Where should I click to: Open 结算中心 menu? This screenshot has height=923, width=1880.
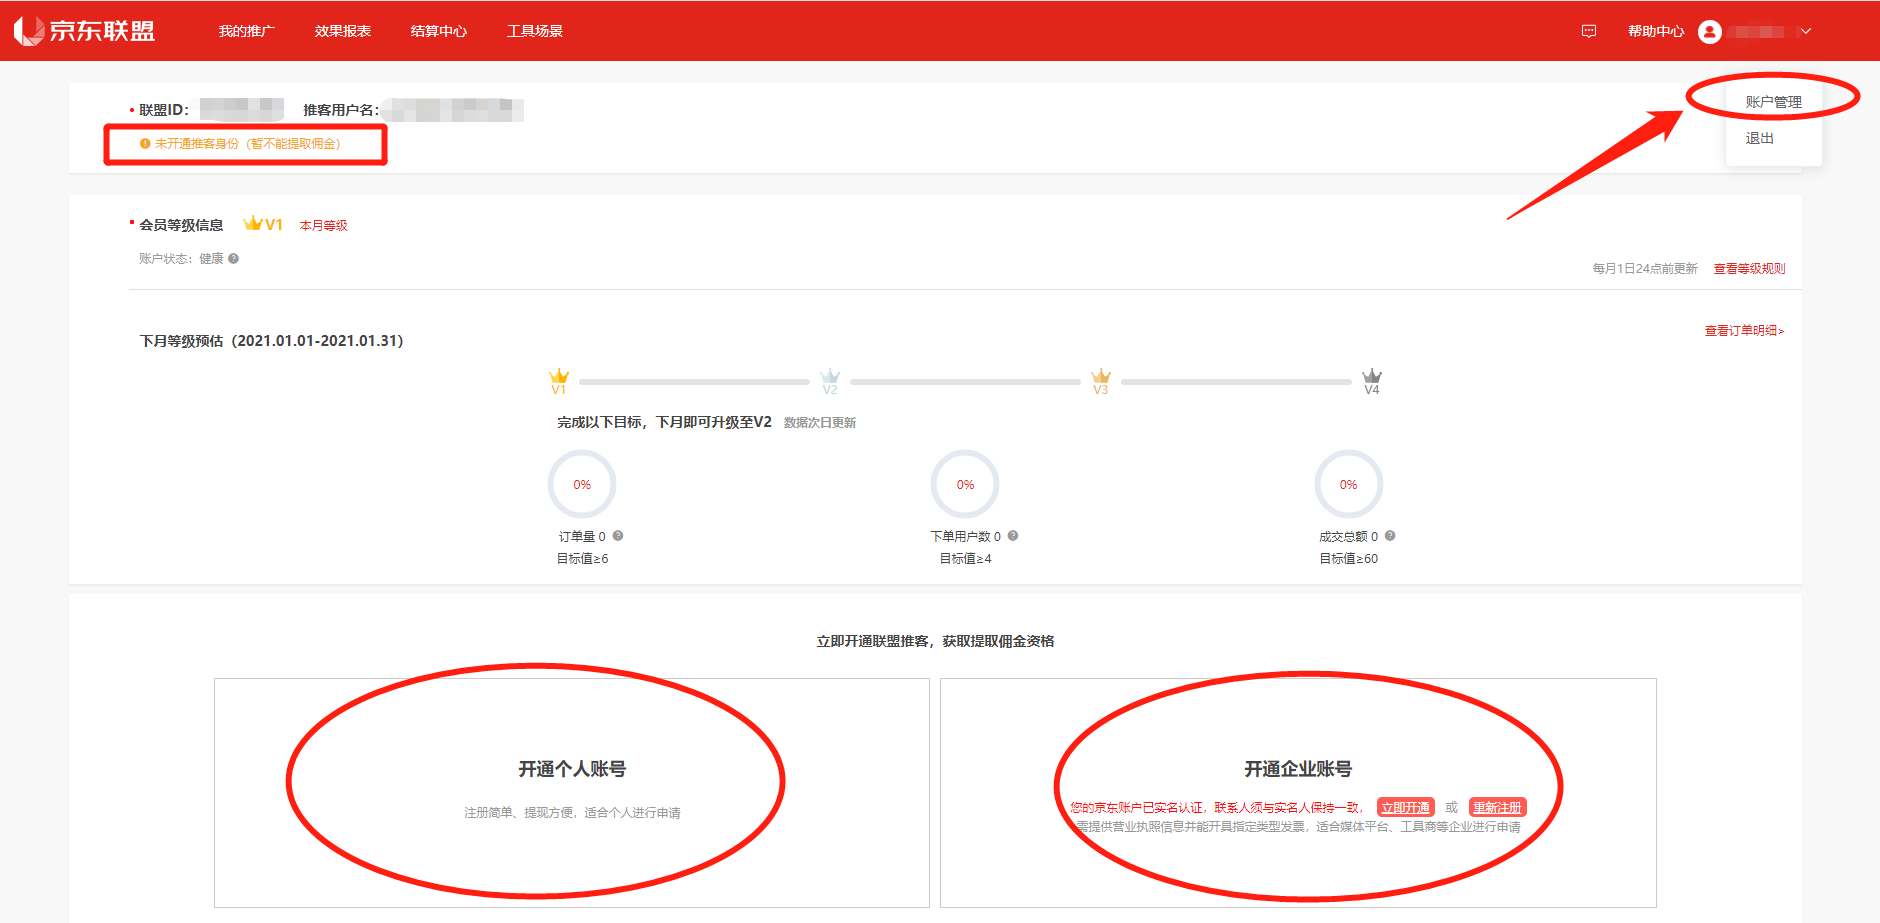[x=438, y=31]
